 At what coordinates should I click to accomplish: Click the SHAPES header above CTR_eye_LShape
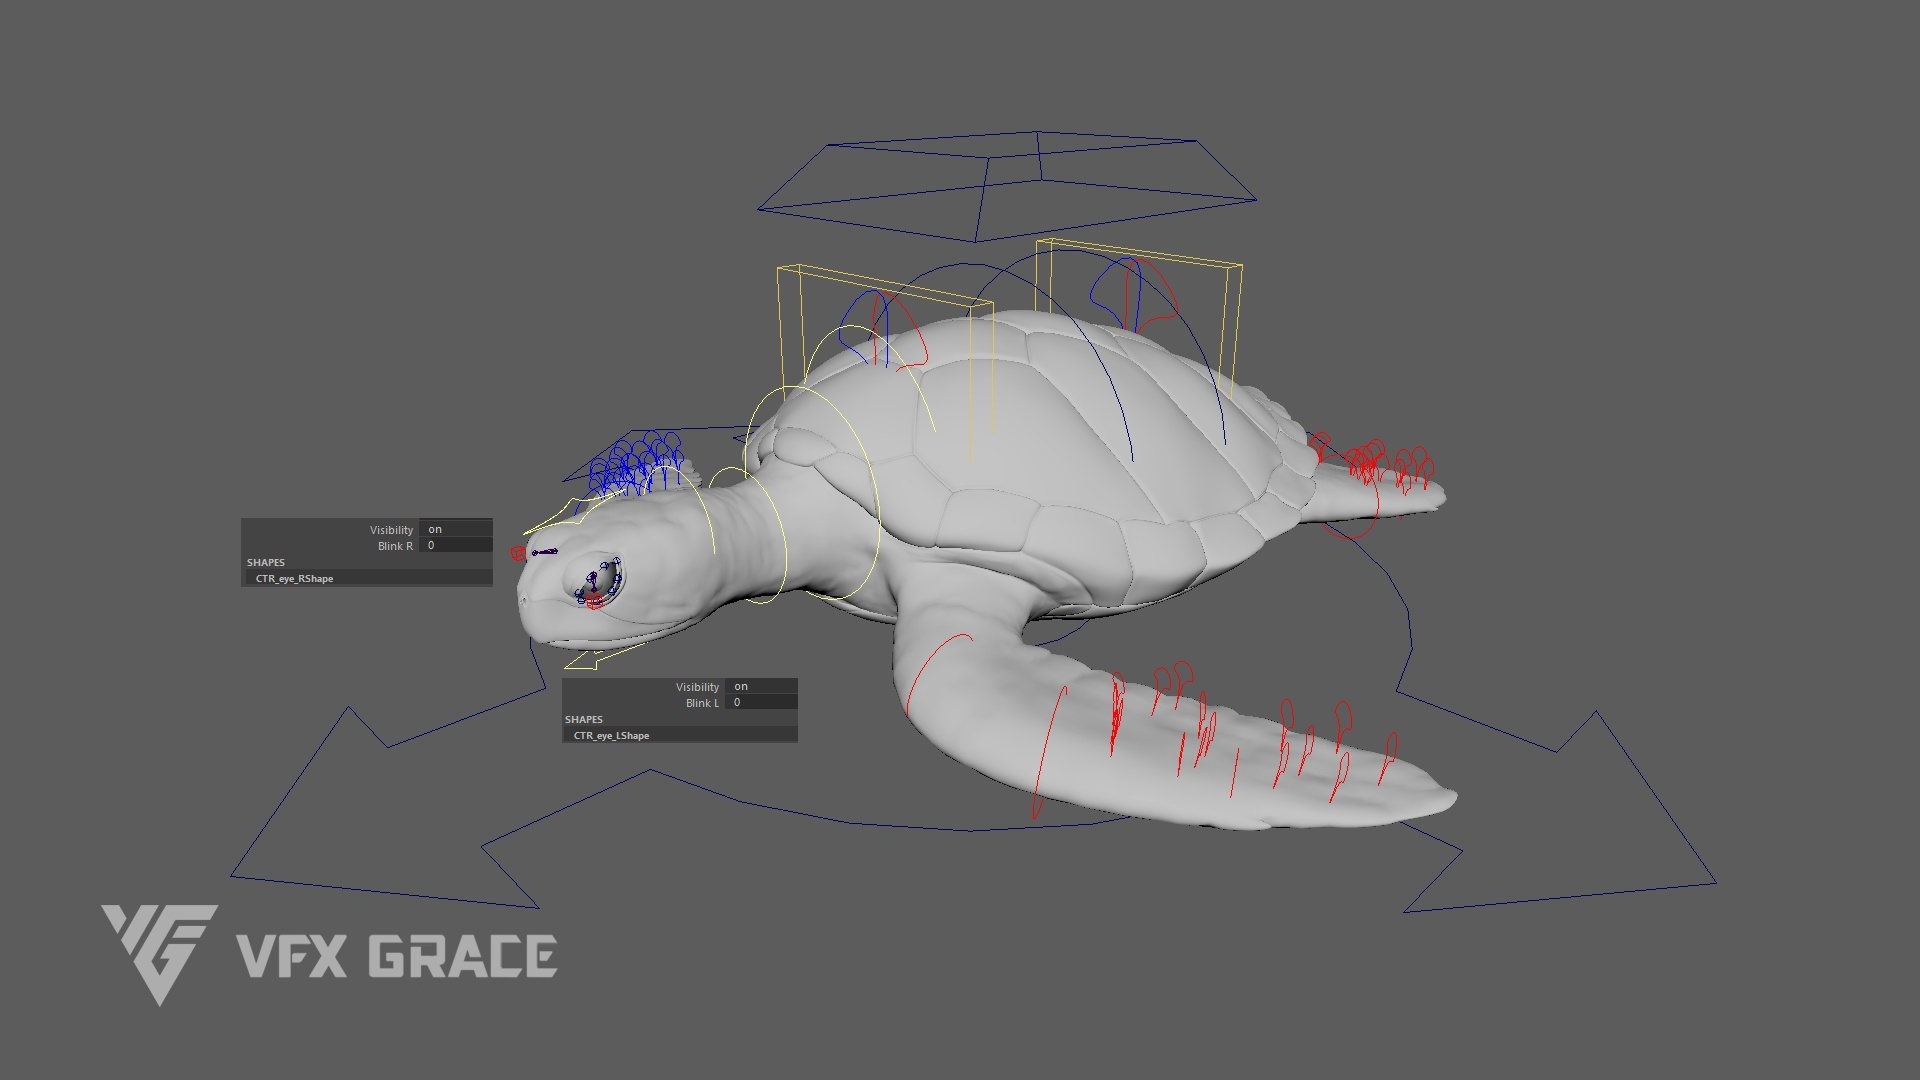[584, 719]
